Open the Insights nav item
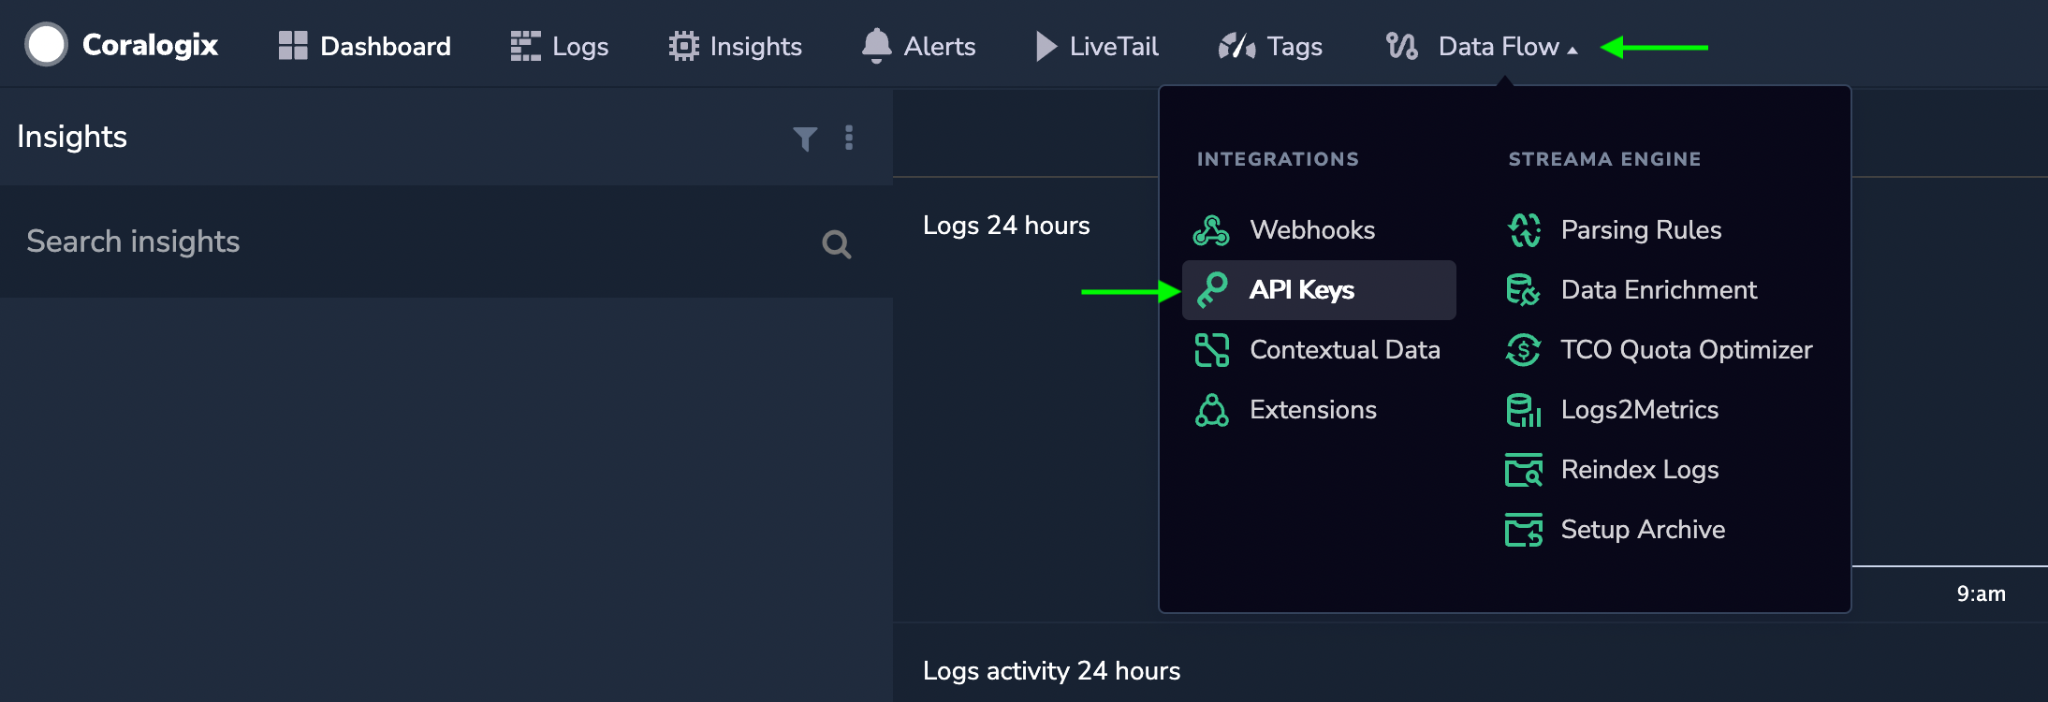This screenshot has width=2048, height=702. [756, 47]
